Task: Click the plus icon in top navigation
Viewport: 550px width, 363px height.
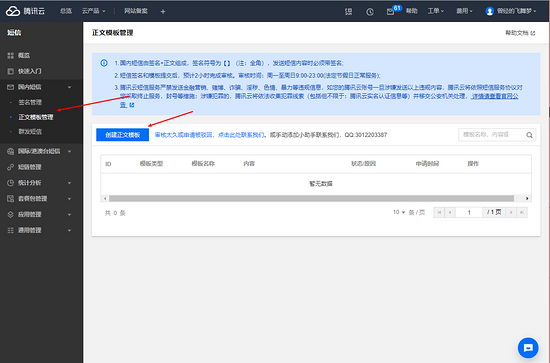Action: coord(163,12)
